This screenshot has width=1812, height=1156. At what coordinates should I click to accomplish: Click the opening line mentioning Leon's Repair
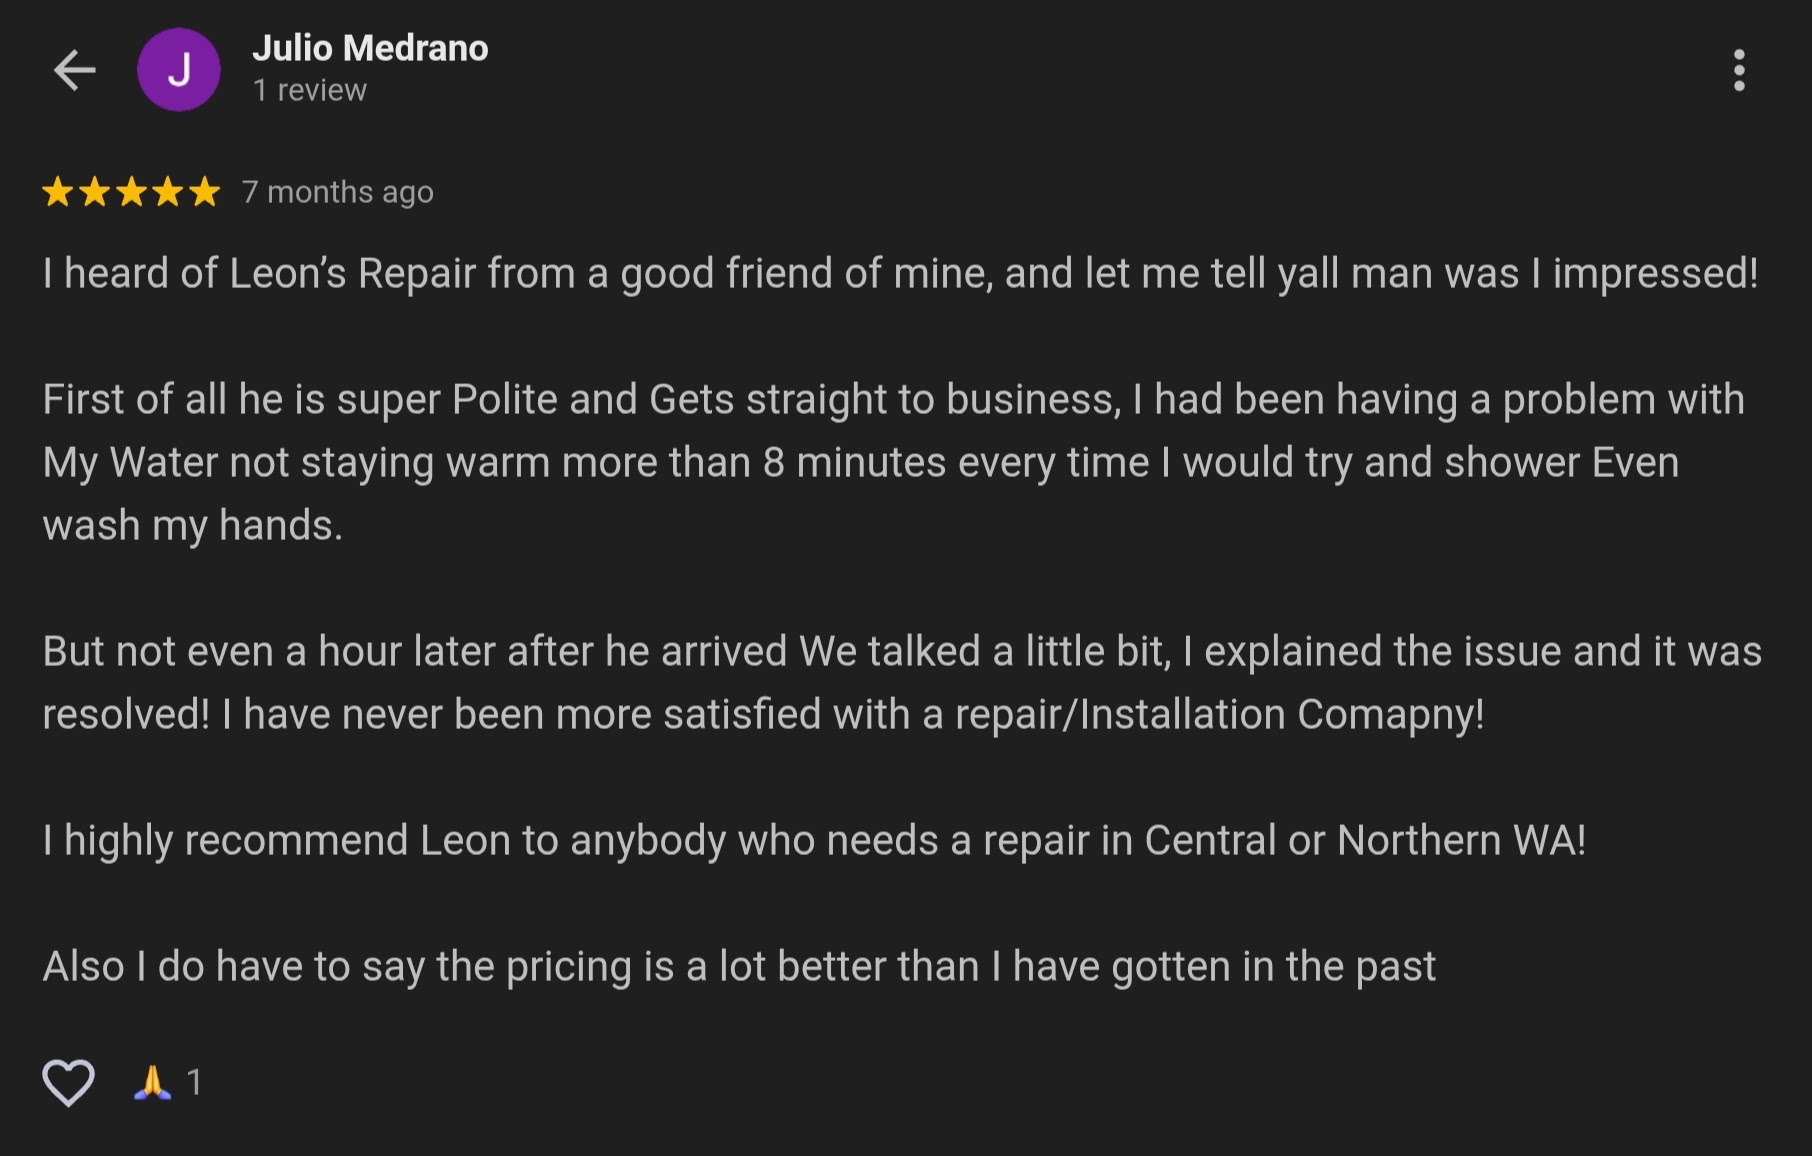(900, 273)
